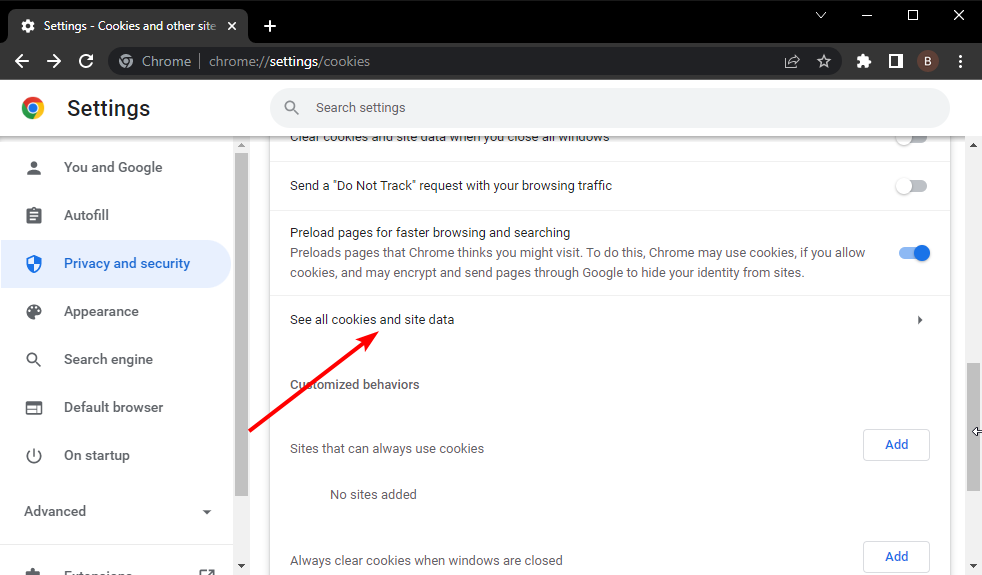982x575 pixels.
Task: Click the search magnifier icon in settings
Action: [x=291, y=108]
